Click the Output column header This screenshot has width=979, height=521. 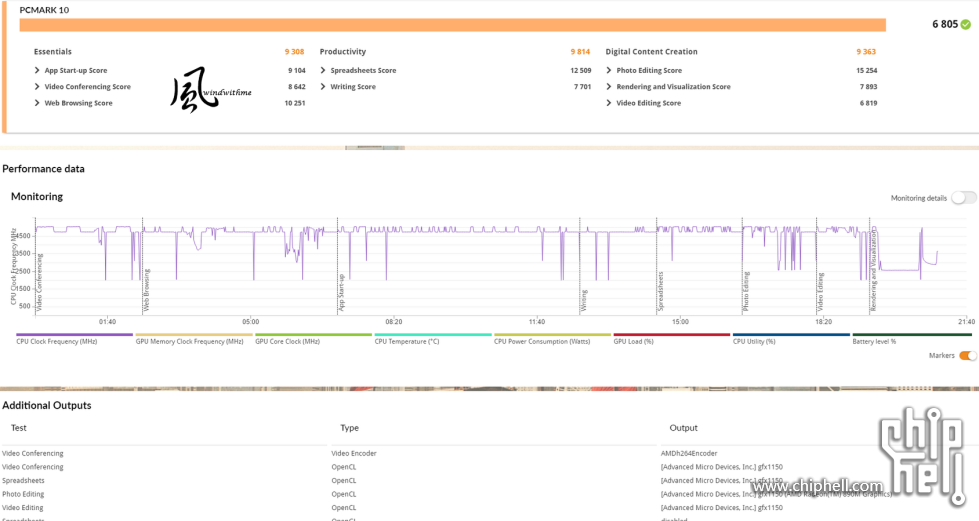coord(683,428)
